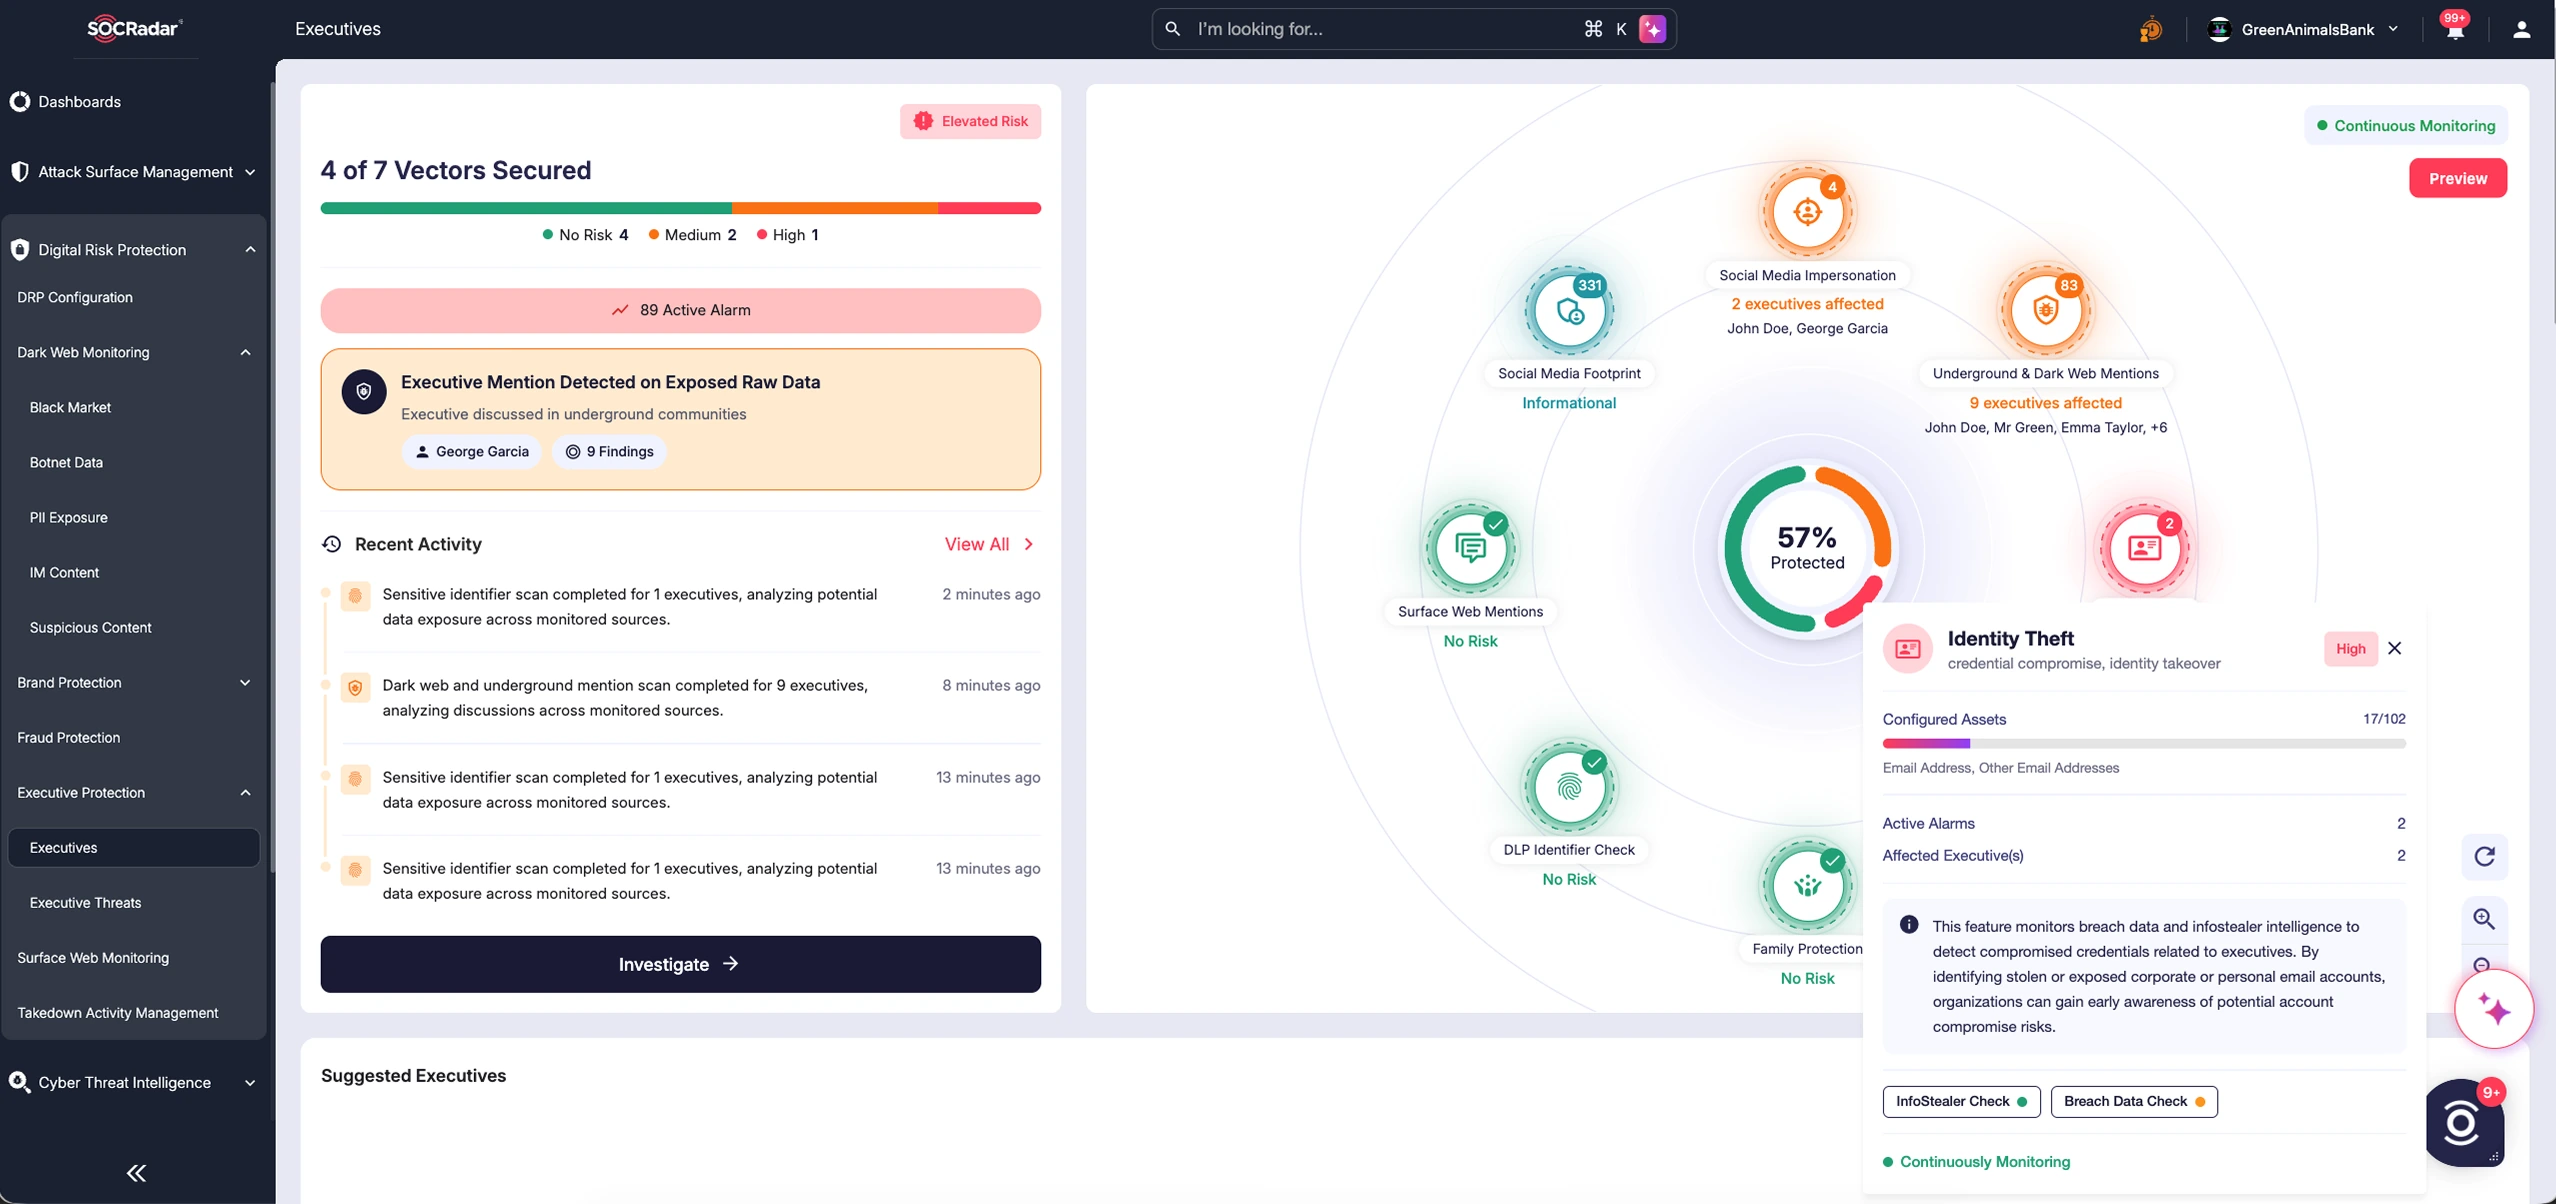Click the Configured Assets progress bar
The image size is (2556, 1204).
(2144, 743)
